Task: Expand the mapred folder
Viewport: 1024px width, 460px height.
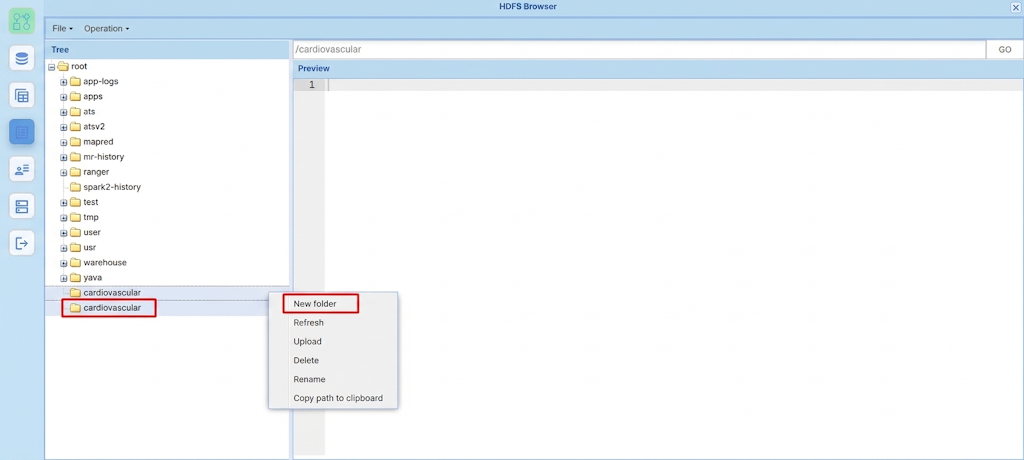Action: click(64, 142)
